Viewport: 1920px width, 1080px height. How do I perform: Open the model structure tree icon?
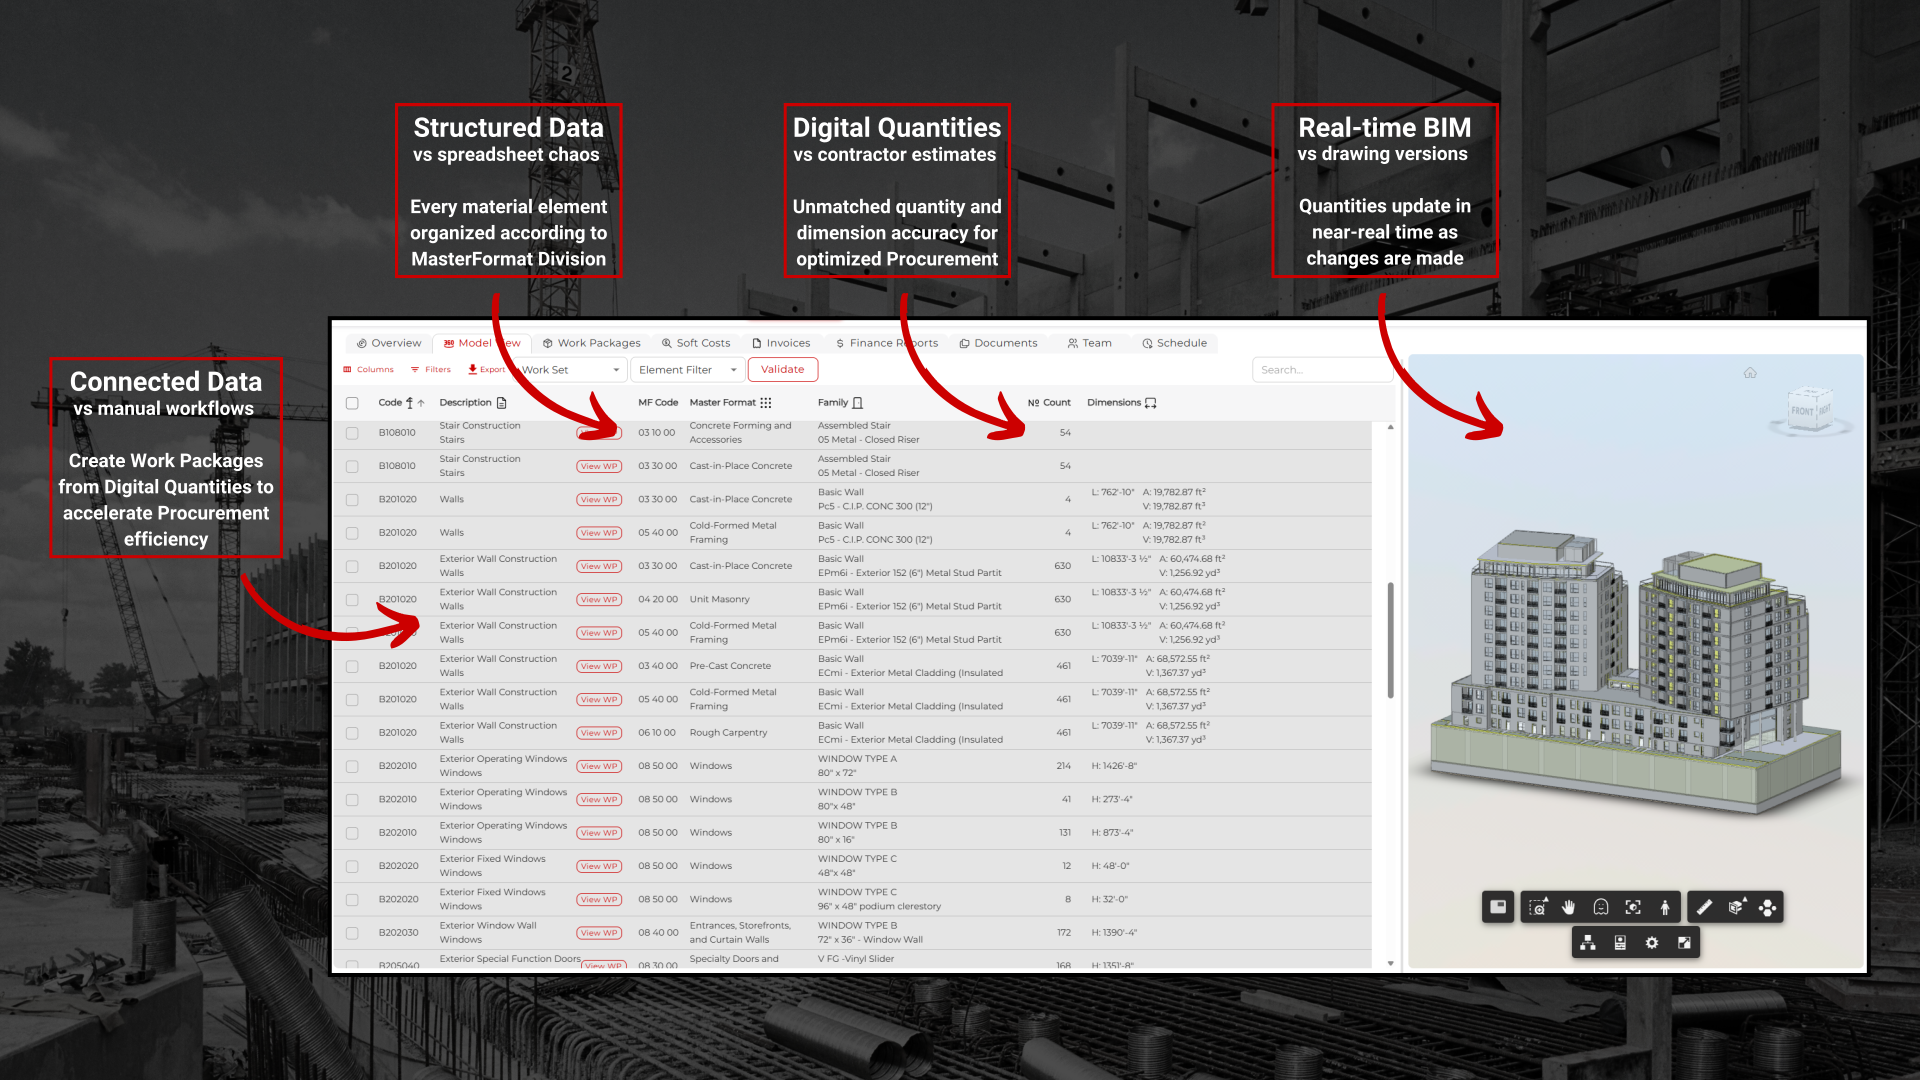(x=1588, y=943)
